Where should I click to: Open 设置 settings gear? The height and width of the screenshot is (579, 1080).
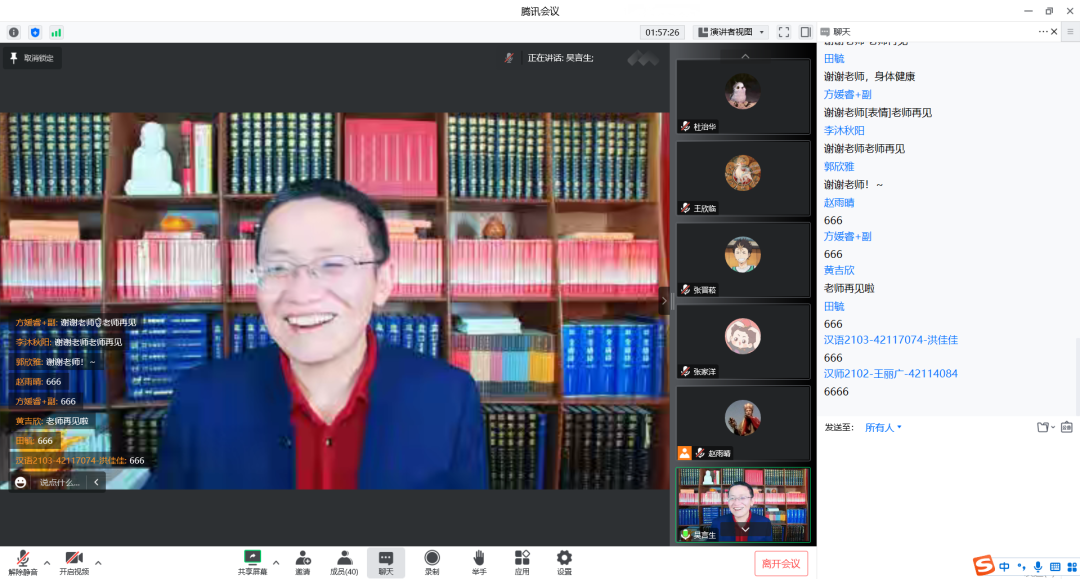pyautogui.click(x=564, y=562)
